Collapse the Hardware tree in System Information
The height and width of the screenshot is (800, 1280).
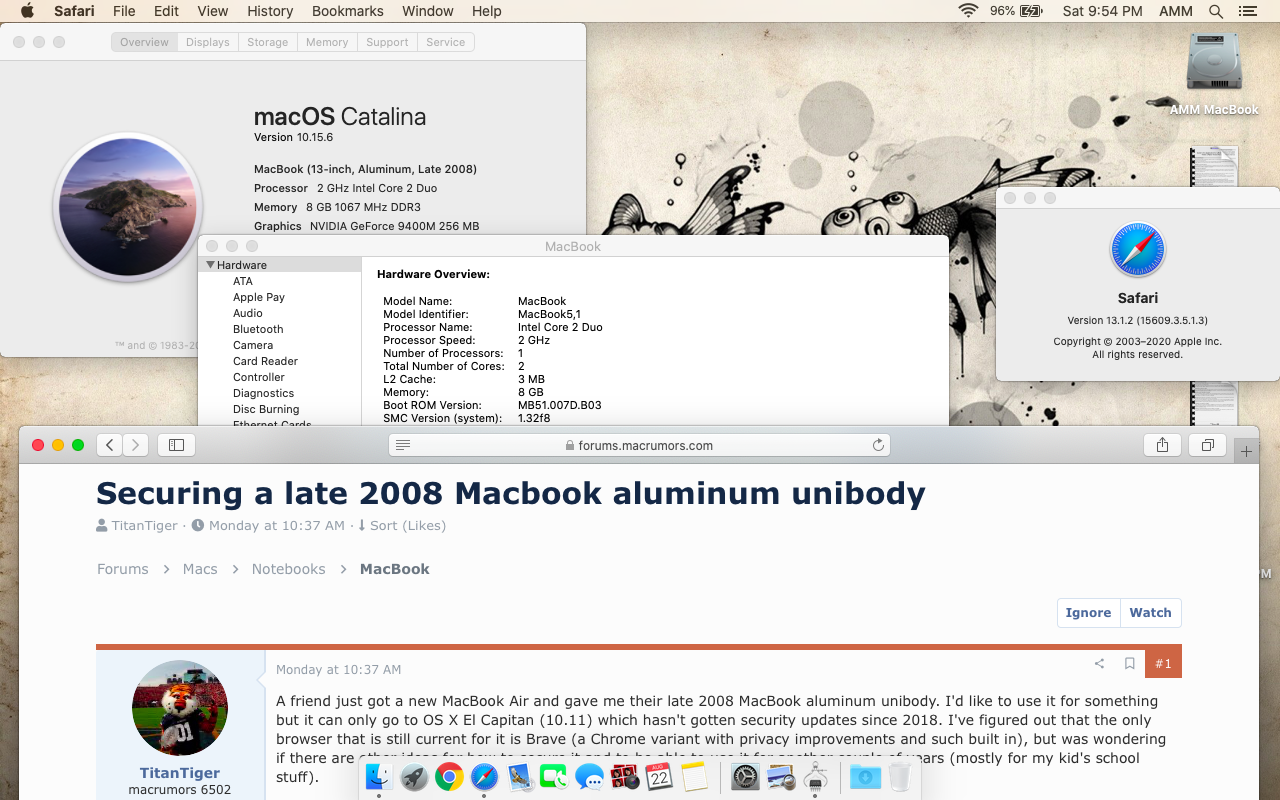[x=211, y=265]
